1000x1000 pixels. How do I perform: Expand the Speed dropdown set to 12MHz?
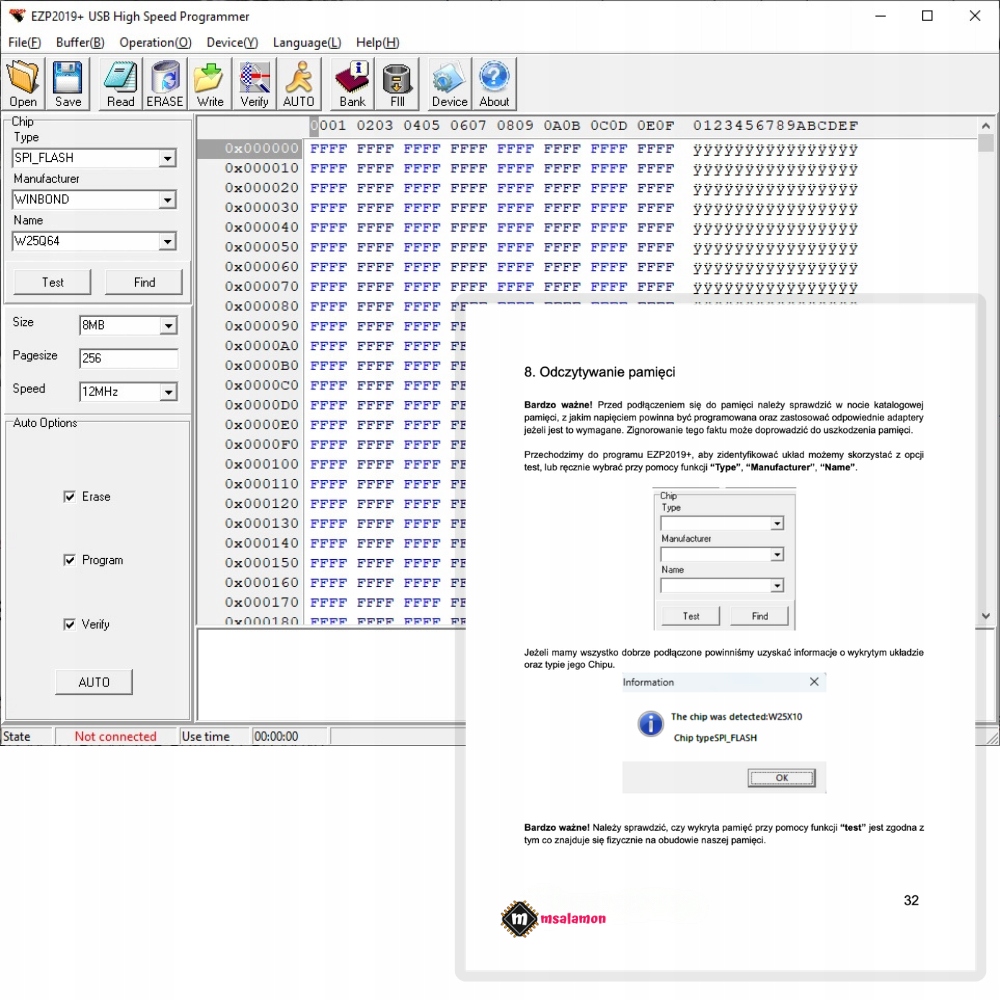(168, 392)
